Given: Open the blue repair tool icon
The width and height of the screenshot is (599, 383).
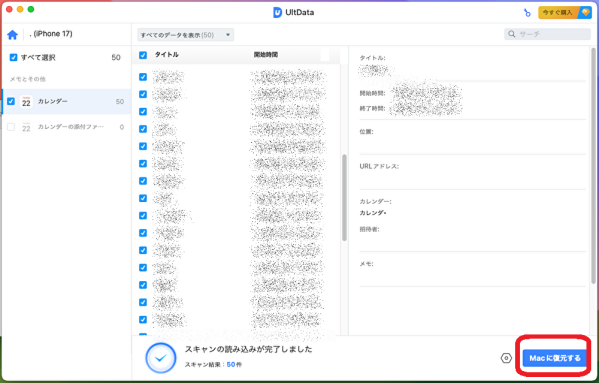Looking at the screenshot, I should (x=527, y=13).
